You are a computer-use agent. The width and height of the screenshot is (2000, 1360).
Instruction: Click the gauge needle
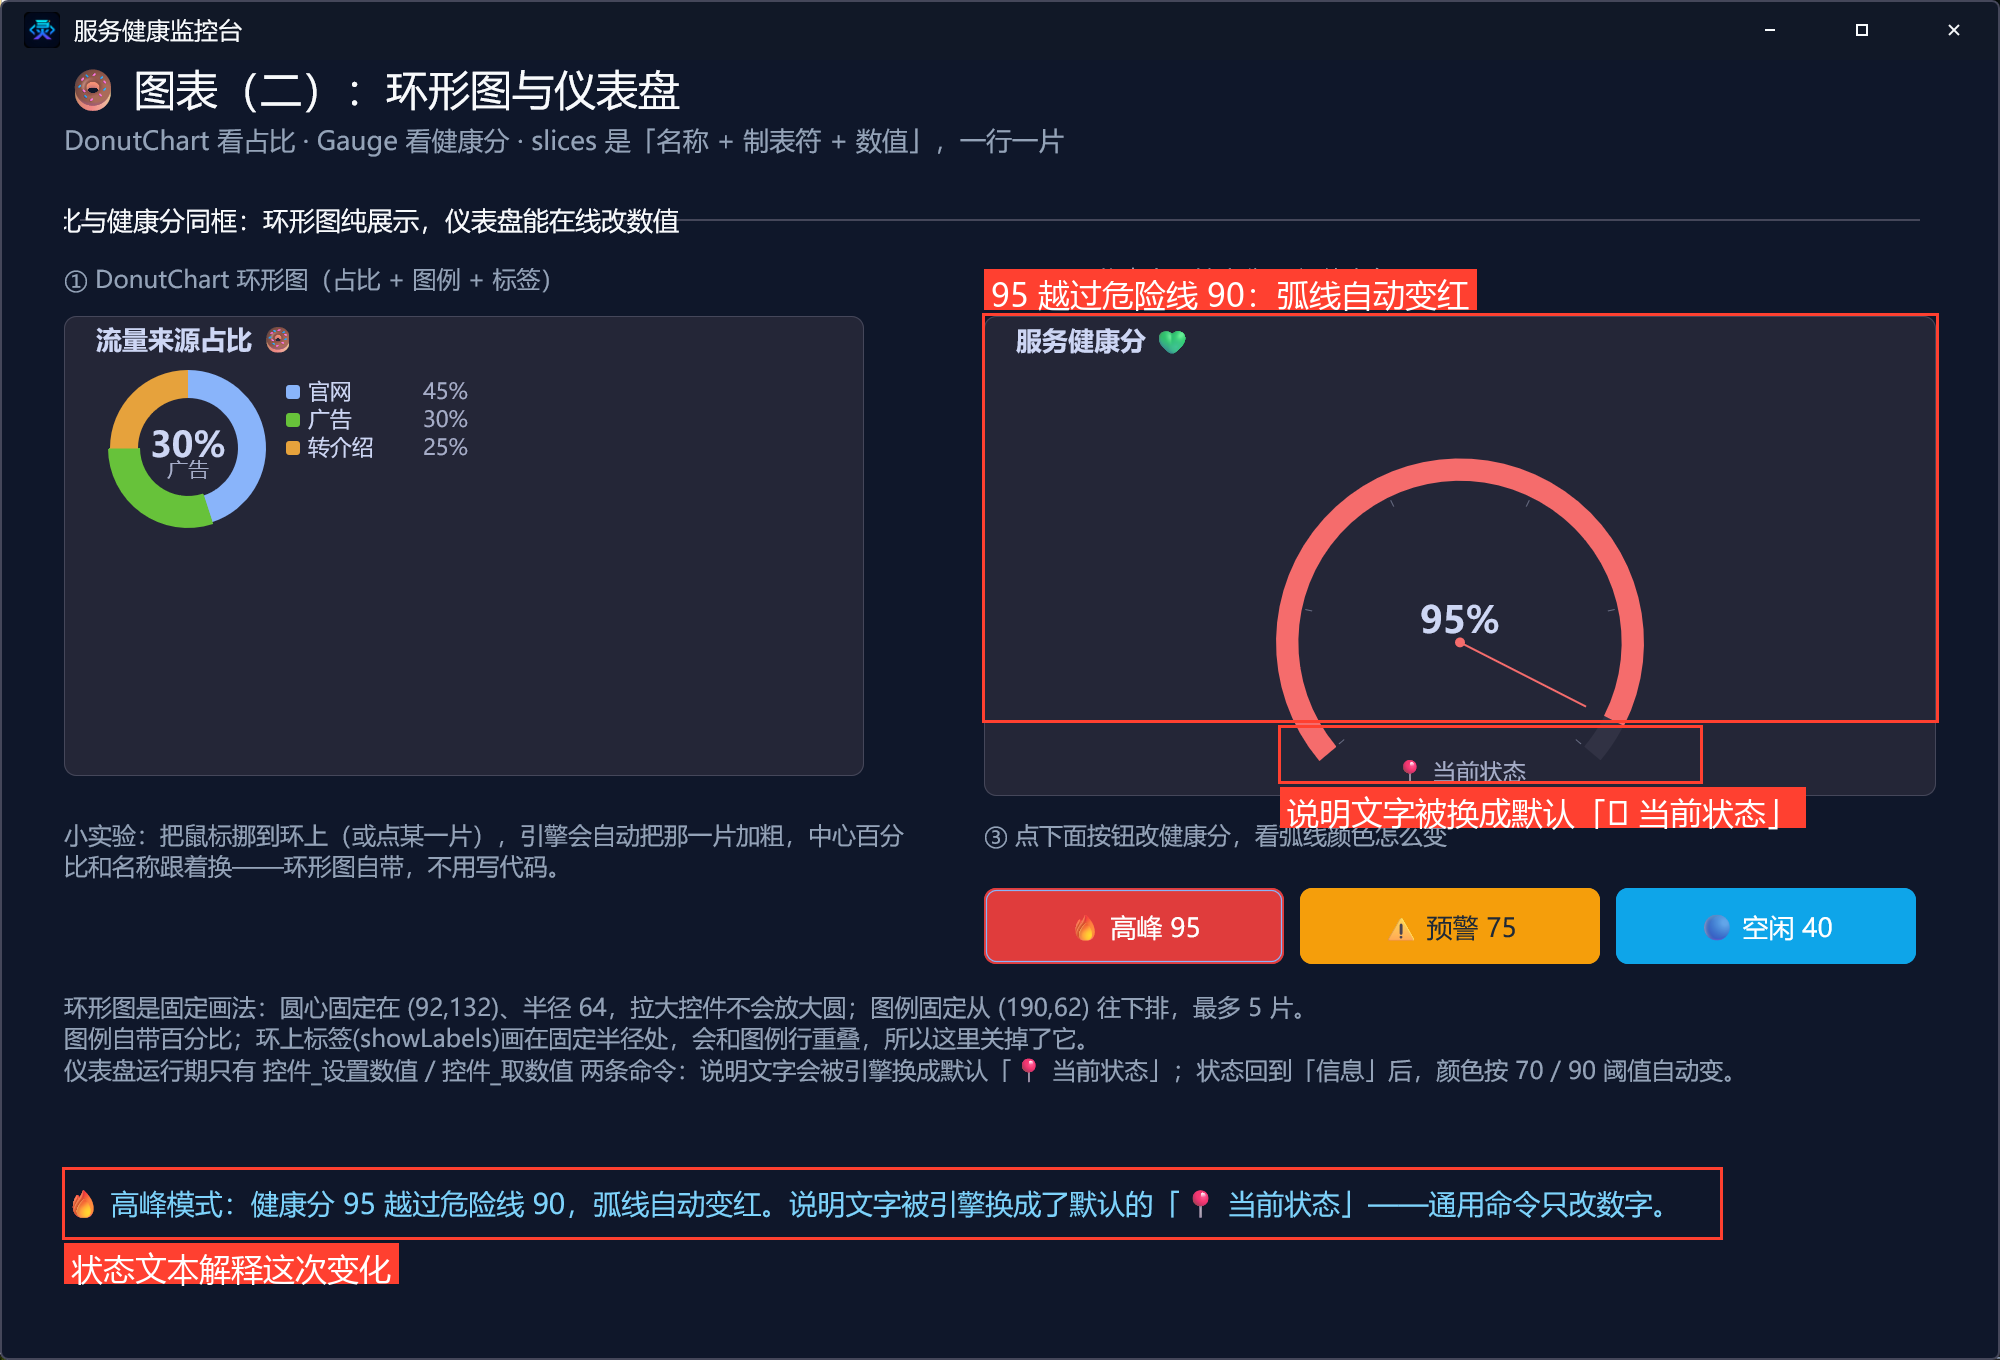pyautogui.click(x=1522, y=674)
